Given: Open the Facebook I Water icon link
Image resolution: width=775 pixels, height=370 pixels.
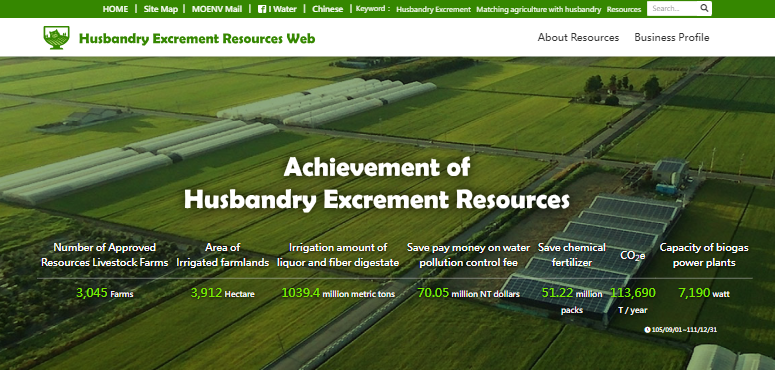Looking at the screenshot, I should (262, 9).
